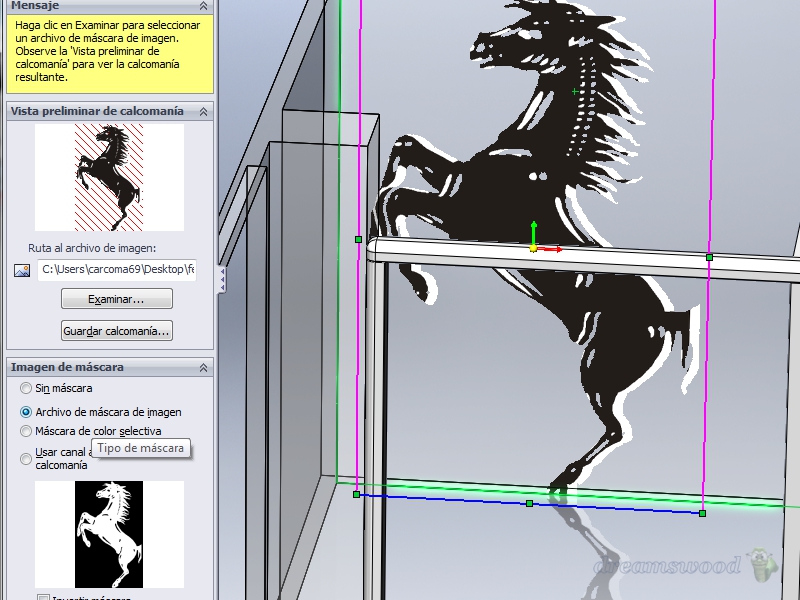Choose Archivo de máscara de imagen
The width and height of the screenshot is (800, 600).
tap(26, 412)
